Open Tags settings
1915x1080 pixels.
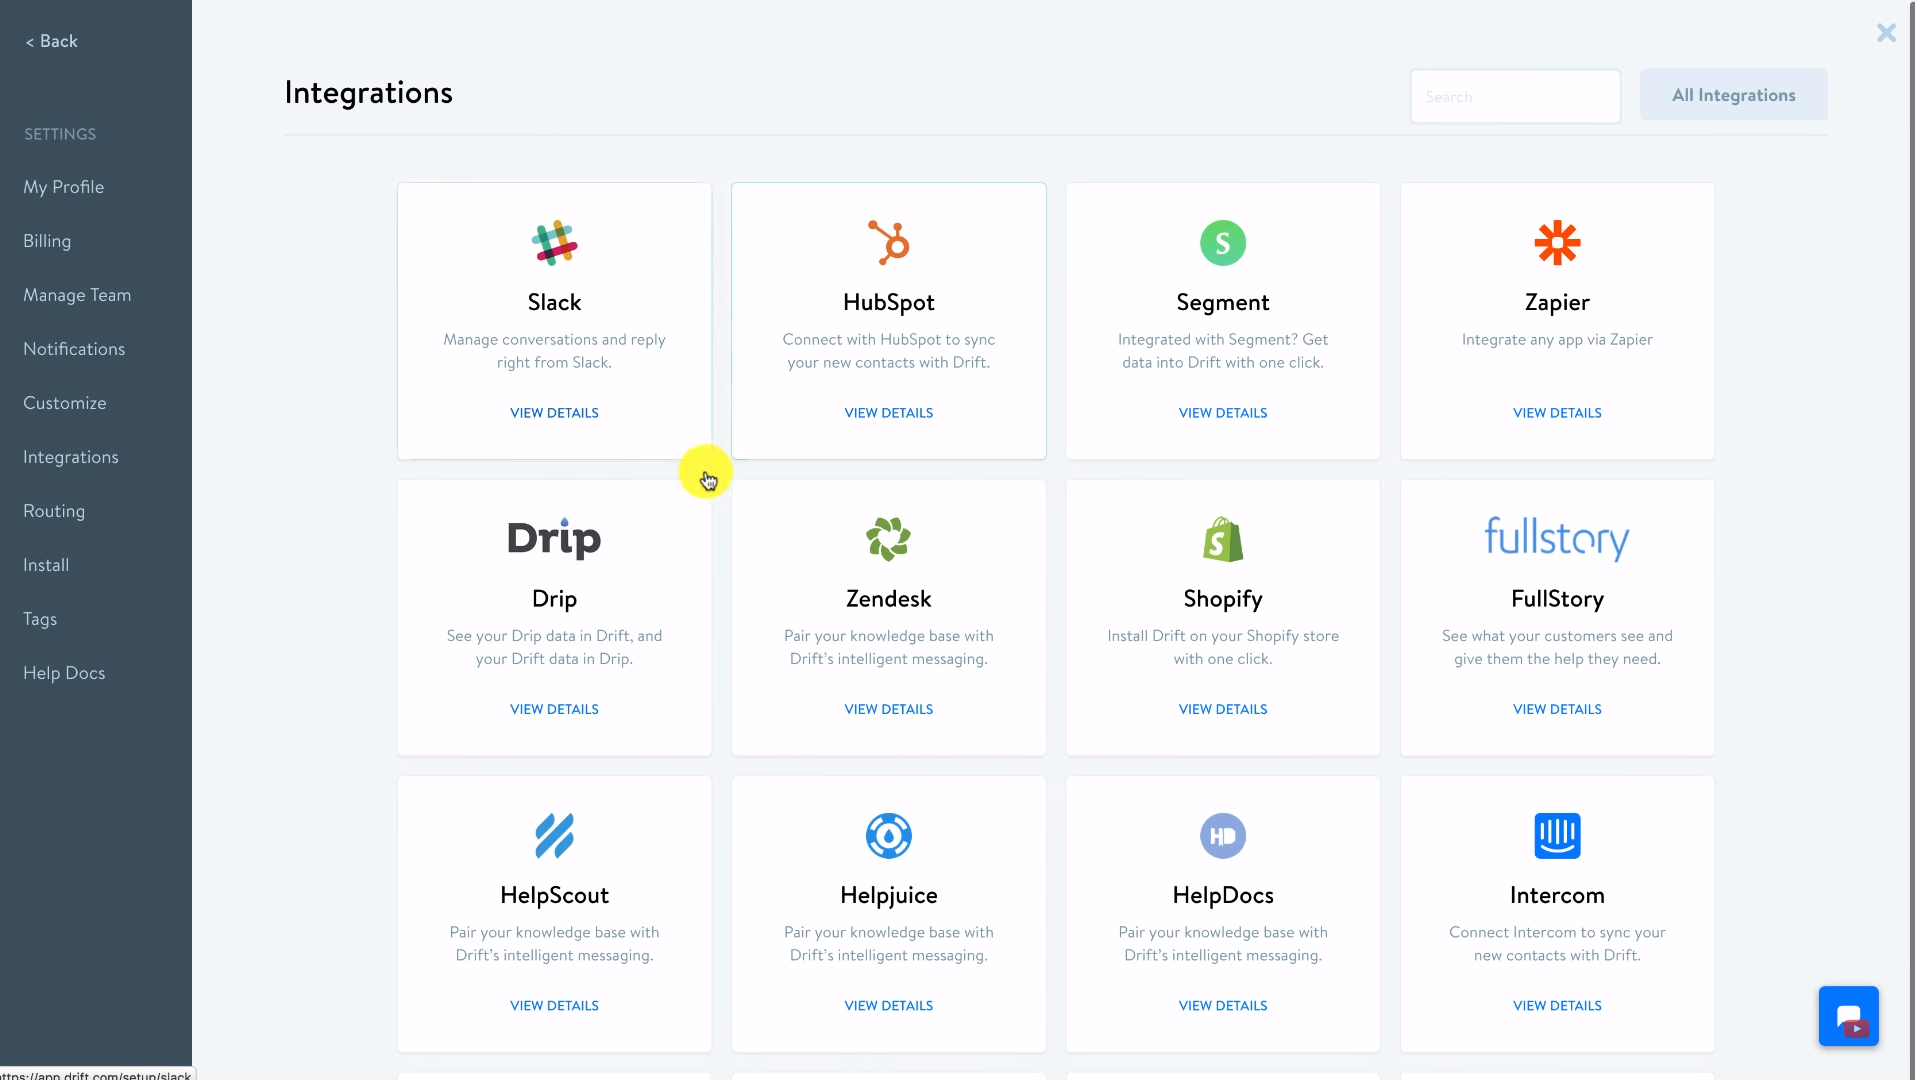pos(40,619)
